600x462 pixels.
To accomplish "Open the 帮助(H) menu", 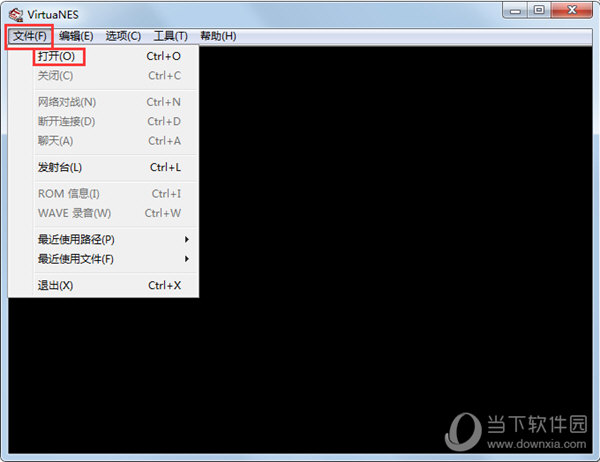I will tap(218, 36).
